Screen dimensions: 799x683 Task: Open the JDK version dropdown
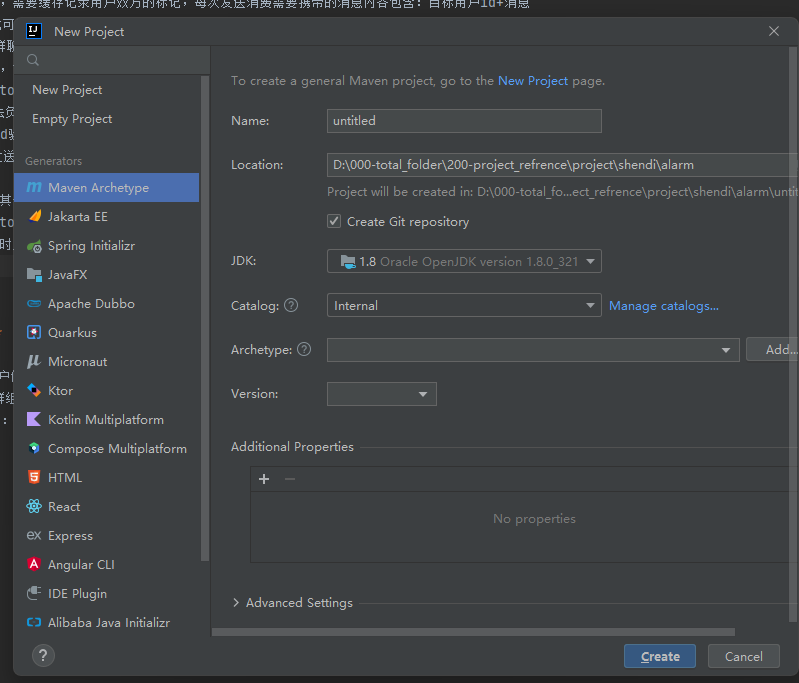464,261
